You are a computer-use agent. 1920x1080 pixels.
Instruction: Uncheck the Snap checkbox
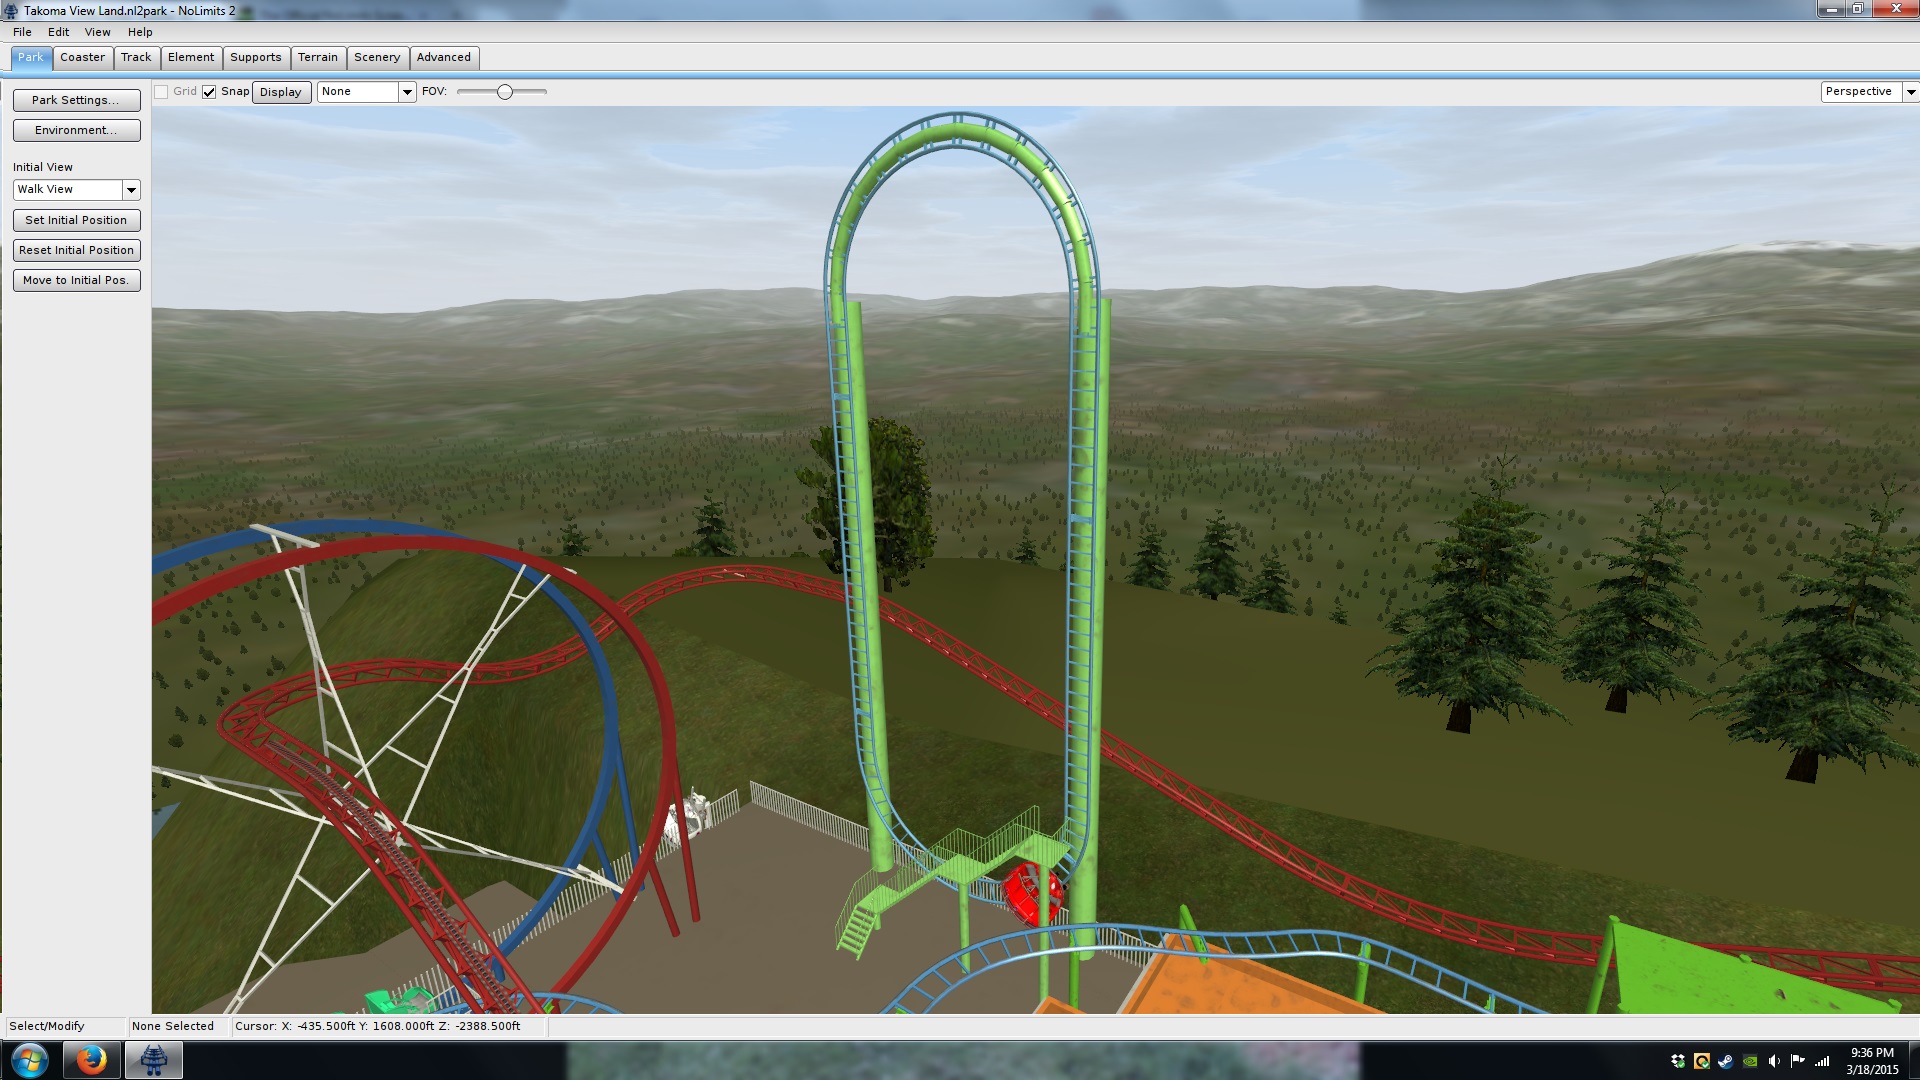pyautogui.click(x=209, y=92)
